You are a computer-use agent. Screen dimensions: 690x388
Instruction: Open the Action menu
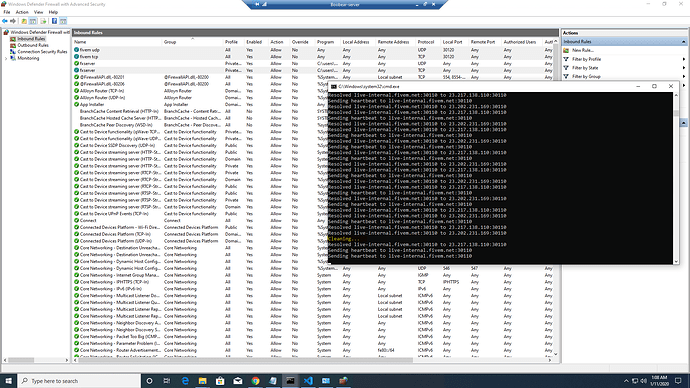coord(22,12)
